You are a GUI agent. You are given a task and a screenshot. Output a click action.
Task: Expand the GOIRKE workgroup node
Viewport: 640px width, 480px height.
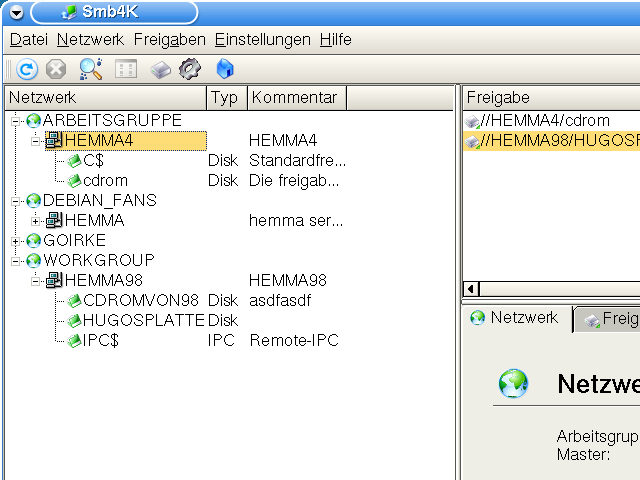15,241
